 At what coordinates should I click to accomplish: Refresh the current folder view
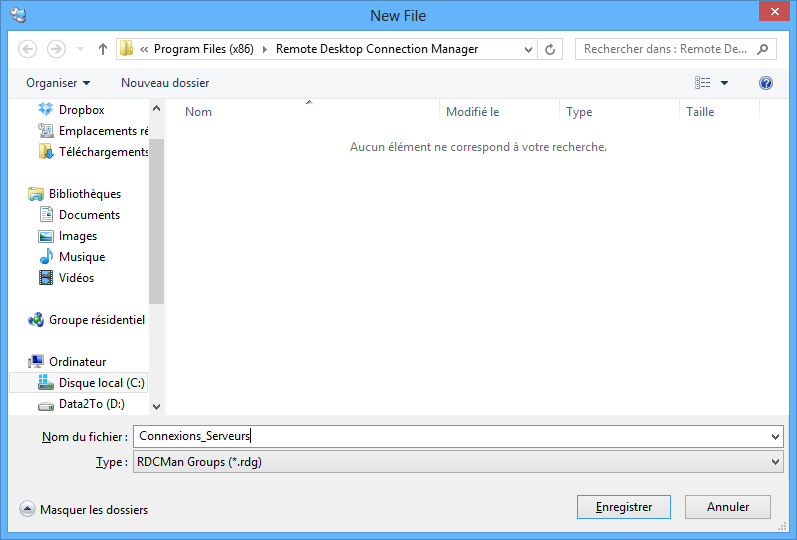(550, 49)
